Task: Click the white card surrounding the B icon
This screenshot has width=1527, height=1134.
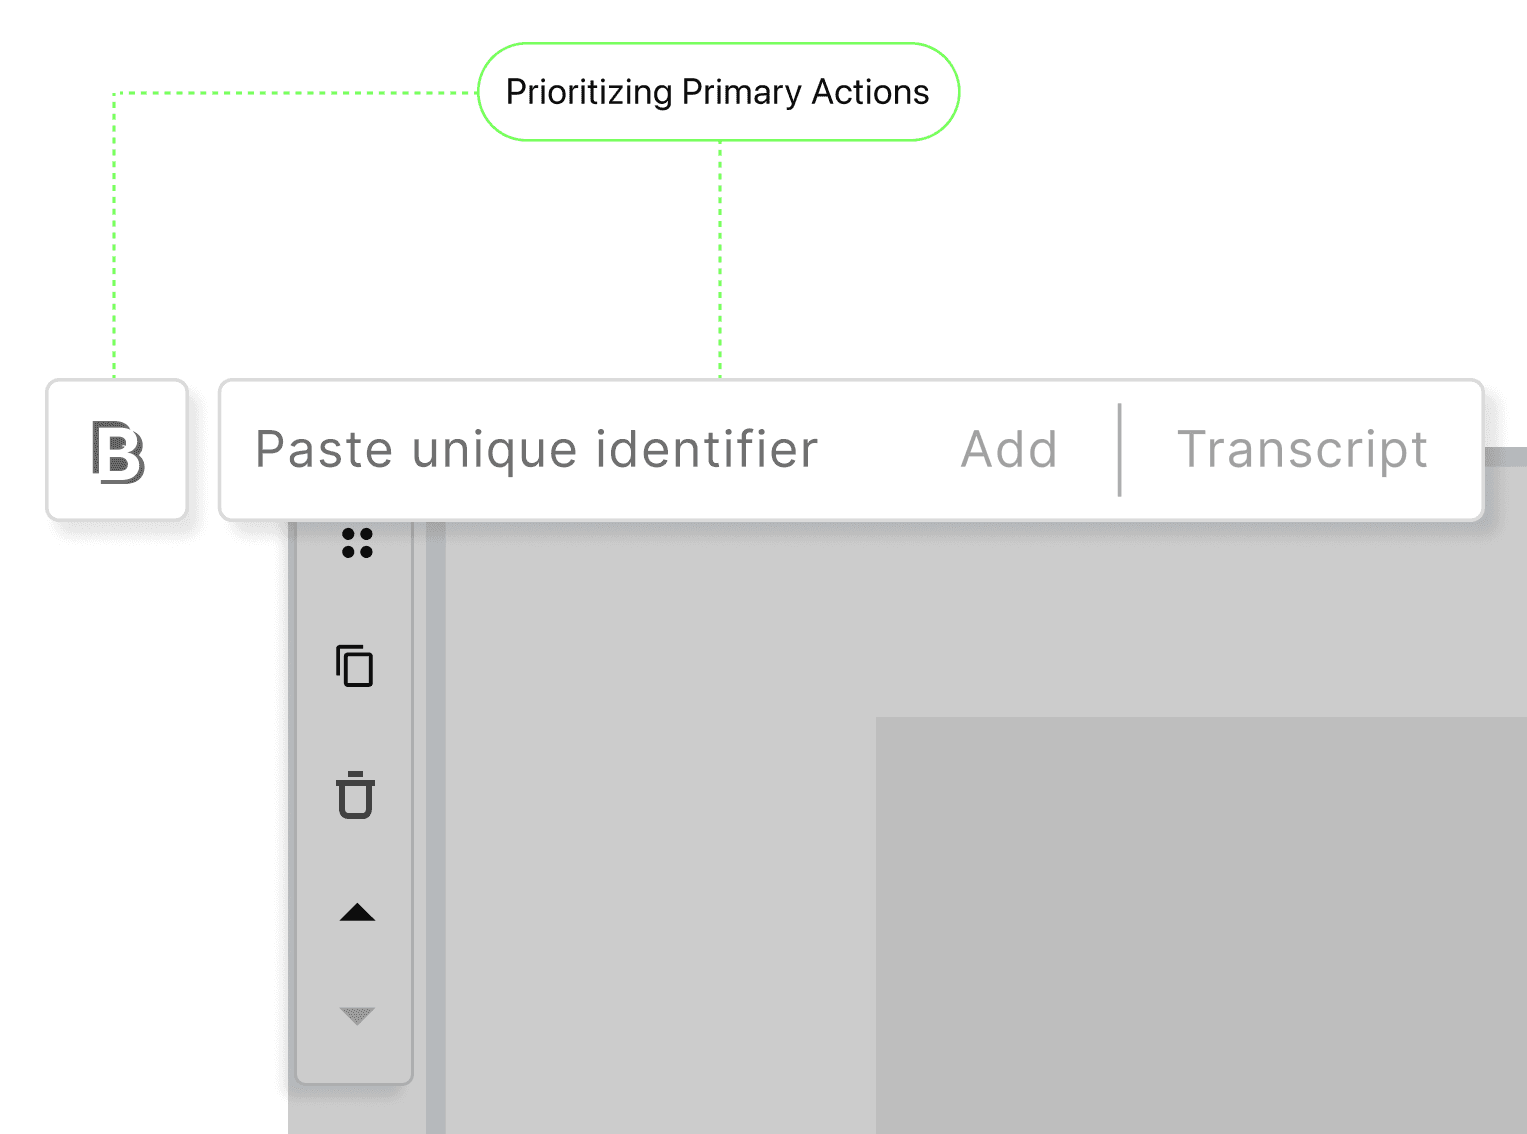Action: point(117,450)
